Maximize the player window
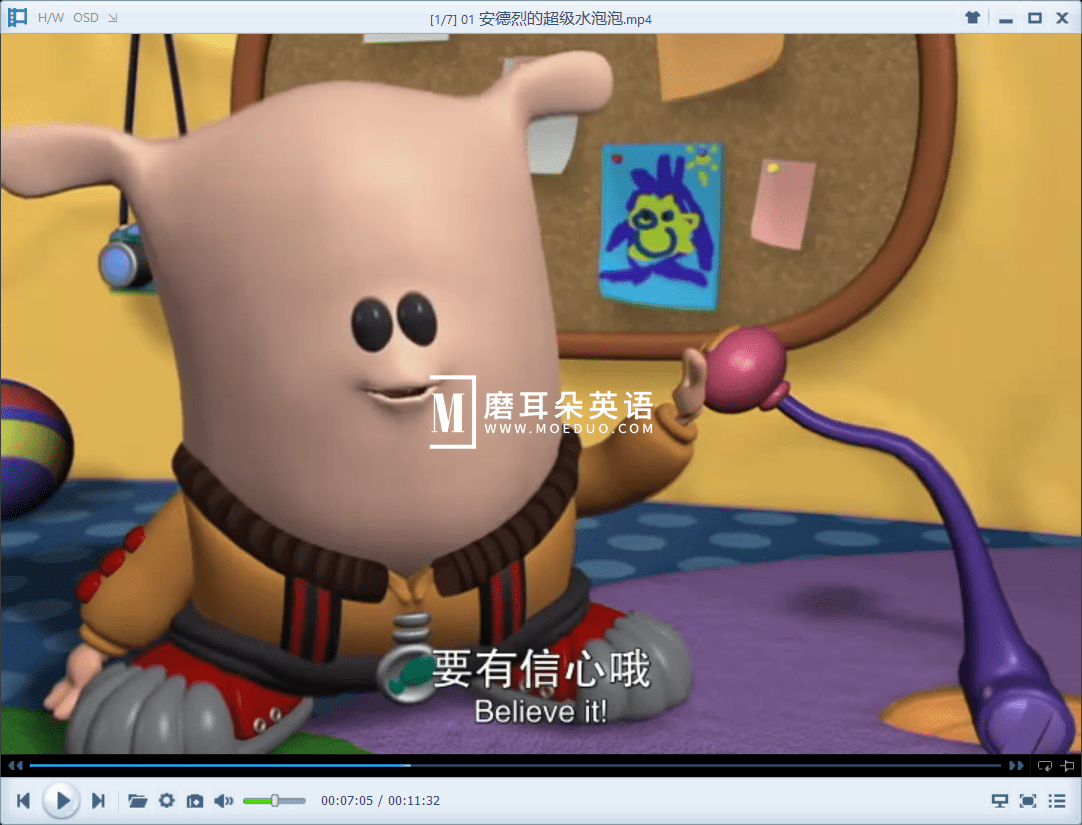This screenshot has width=1082, height=825. (1035, 18)
